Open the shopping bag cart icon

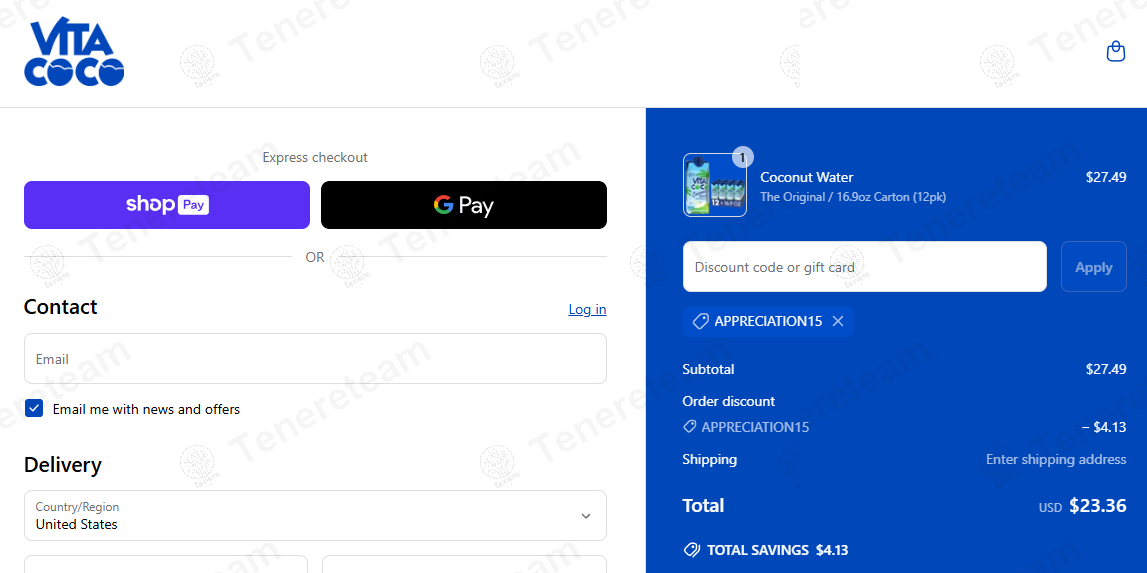pyautogui.click(x=1116, y=51)
